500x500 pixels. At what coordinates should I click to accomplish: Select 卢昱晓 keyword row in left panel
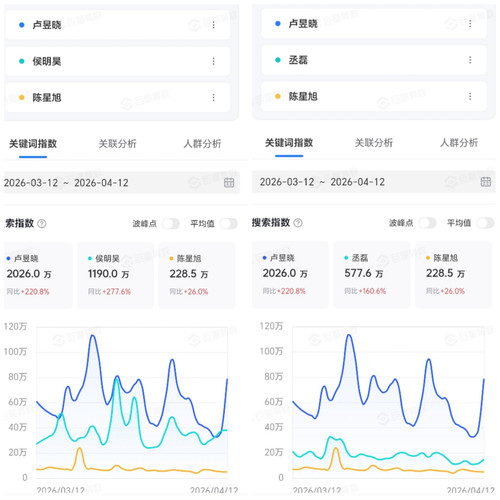(x=118, y=25)
